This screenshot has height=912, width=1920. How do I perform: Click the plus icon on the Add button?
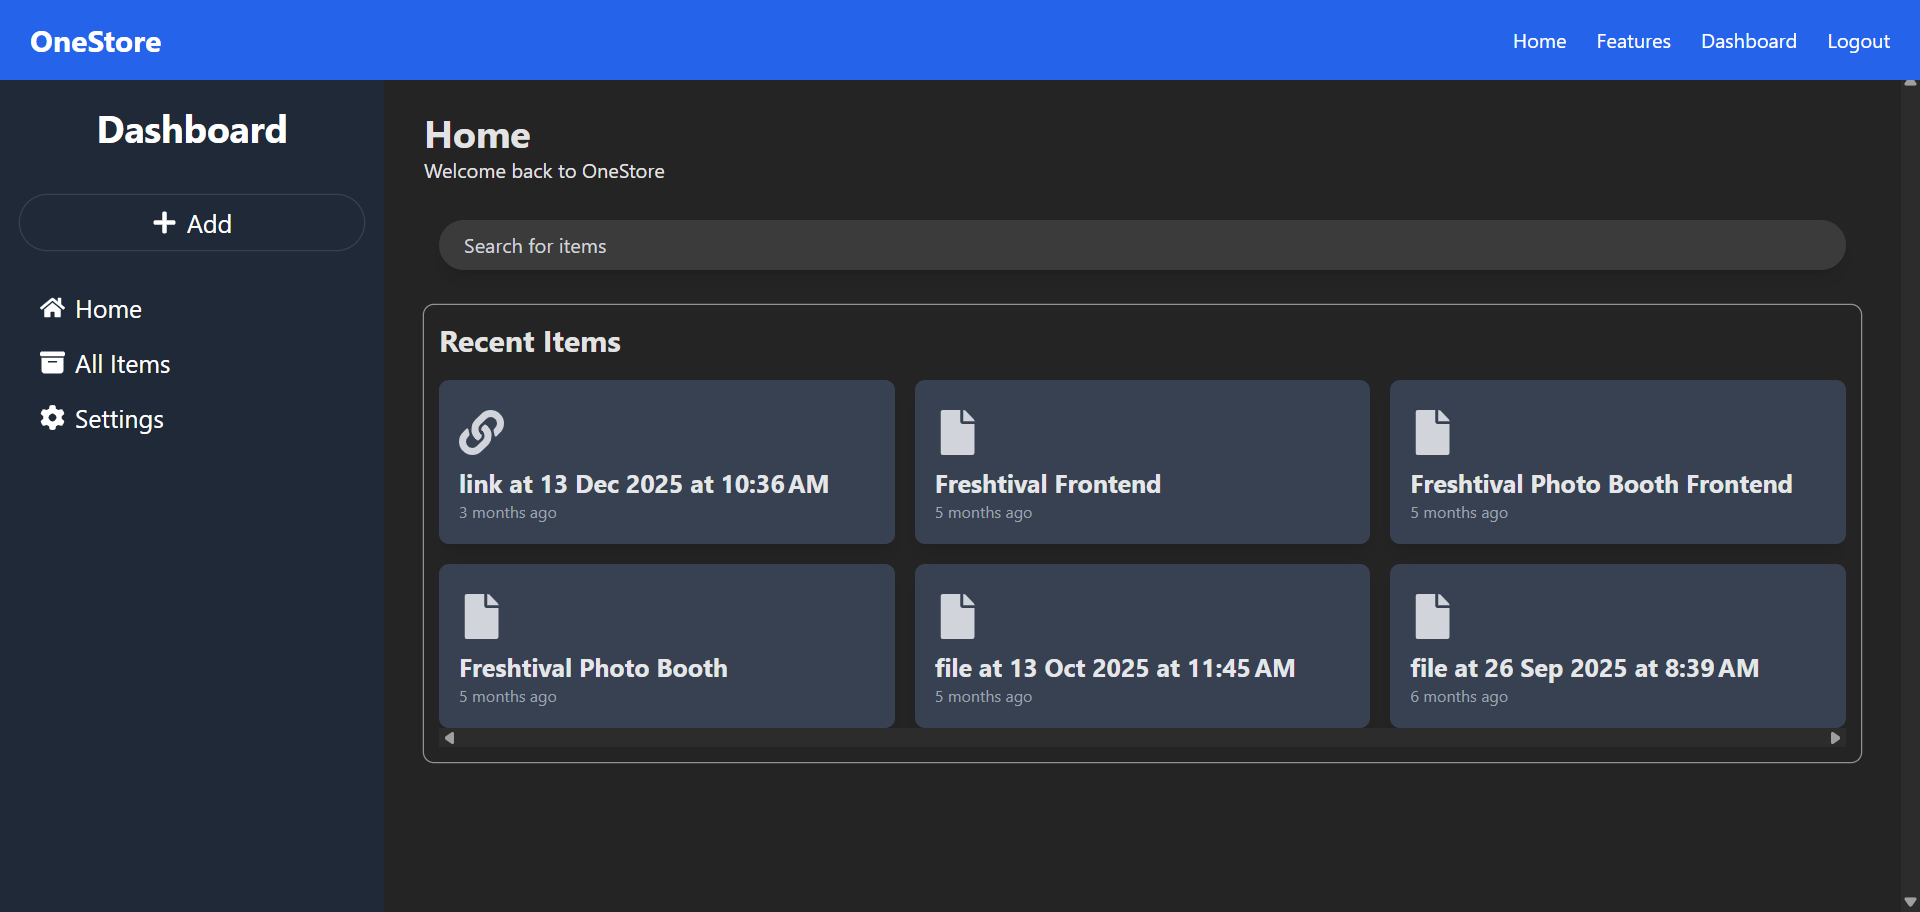tap(163, 222)
